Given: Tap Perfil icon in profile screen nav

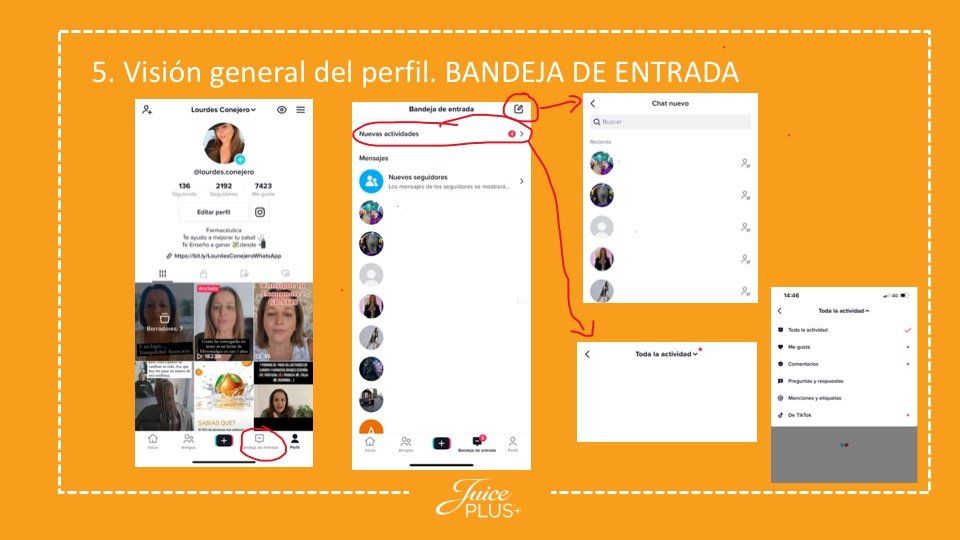Looking at the screenshot, I should pyautogui.click(x=295, y=441).
